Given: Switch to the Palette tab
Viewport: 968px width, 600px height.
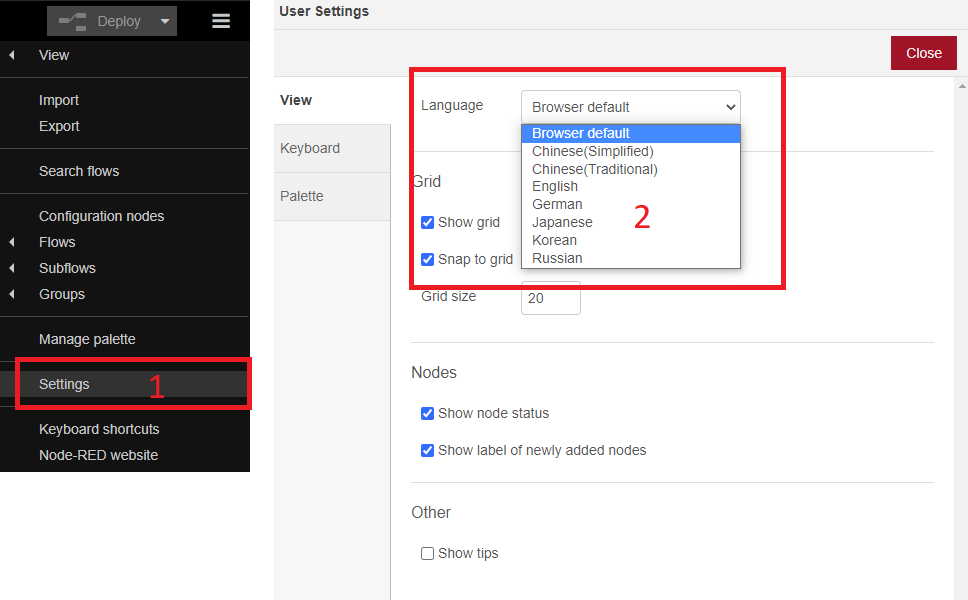Looking at the screenshot, I should [302, 196].
